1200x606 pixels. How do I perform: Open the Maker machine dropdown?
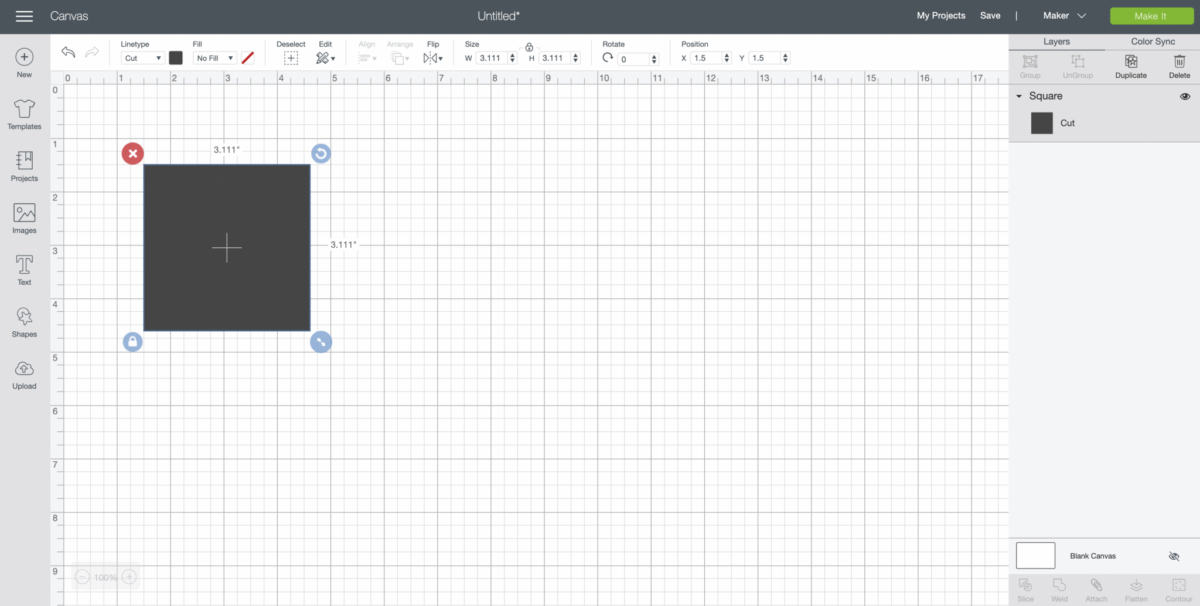(x=1064, y=16)
